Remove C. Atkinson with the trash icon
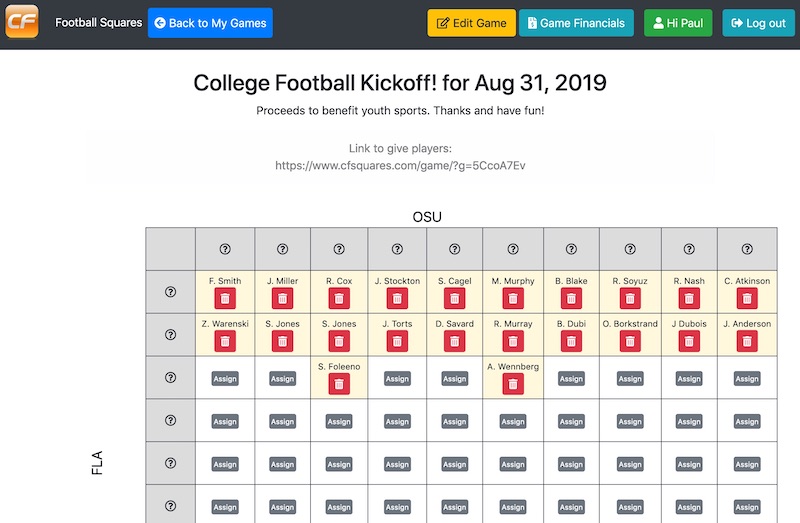 (x=747, y=298)
